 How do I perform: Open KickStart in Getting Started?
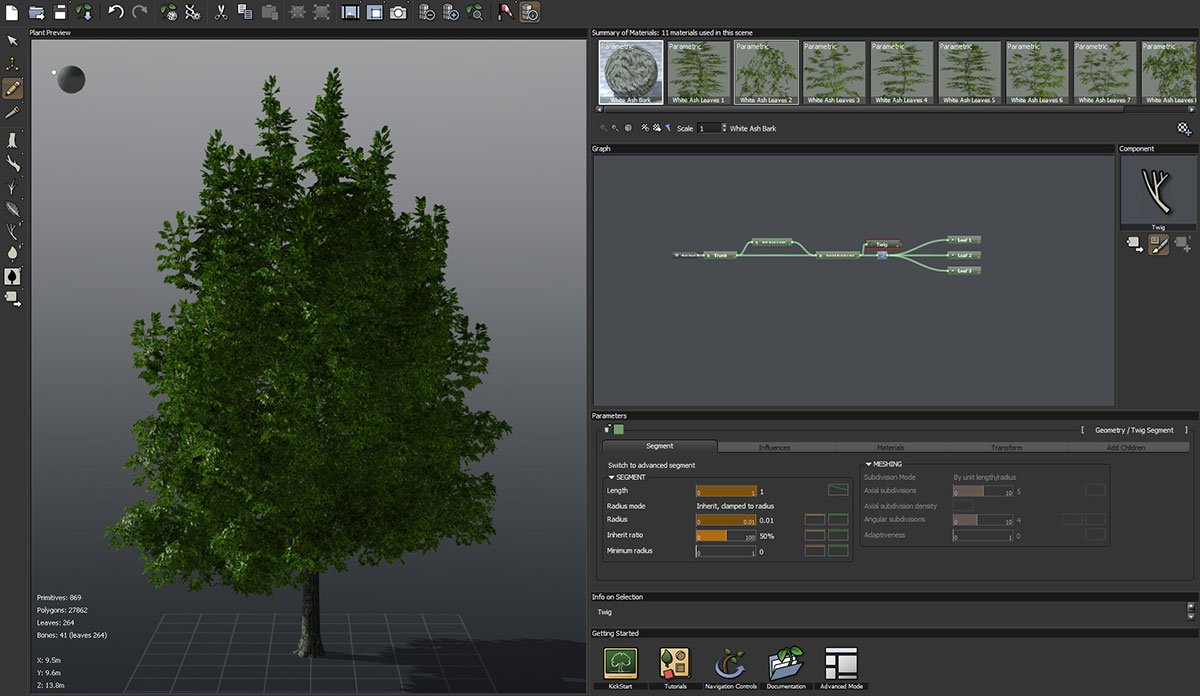(621, 666)
